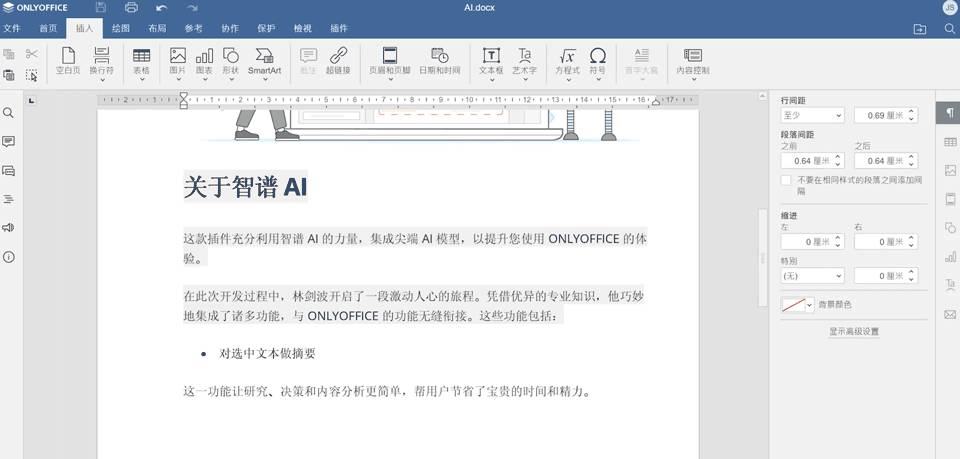The image size is (960, 459).
Task: Open image settings in right sidebar
Action: click(950, 171)
